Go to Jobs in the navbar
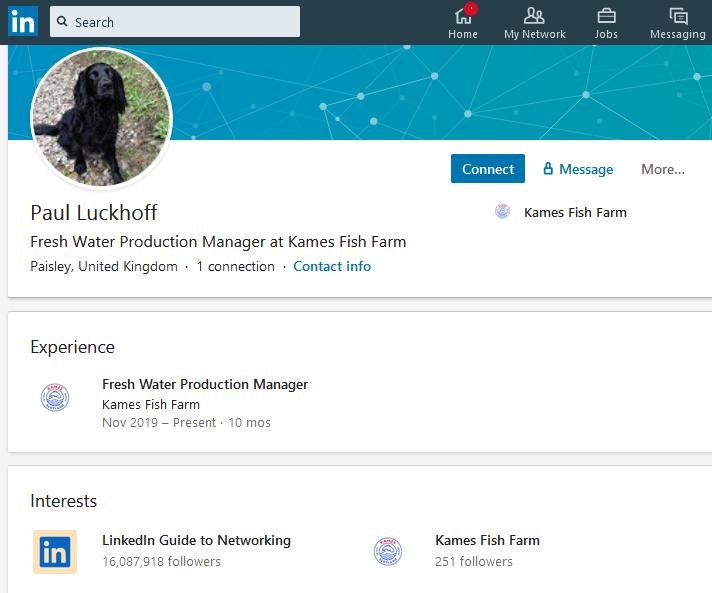 pos(606,23)
